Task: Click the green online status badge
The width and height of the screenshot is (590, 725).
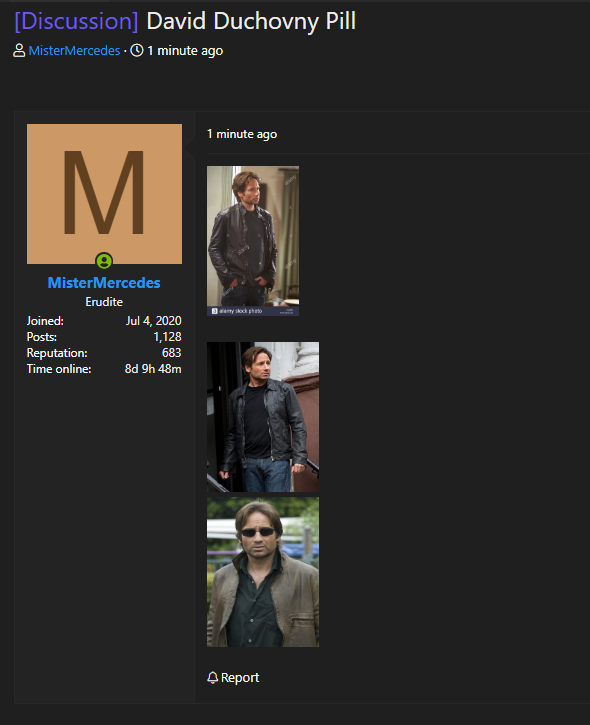Action: coord(104,261)
